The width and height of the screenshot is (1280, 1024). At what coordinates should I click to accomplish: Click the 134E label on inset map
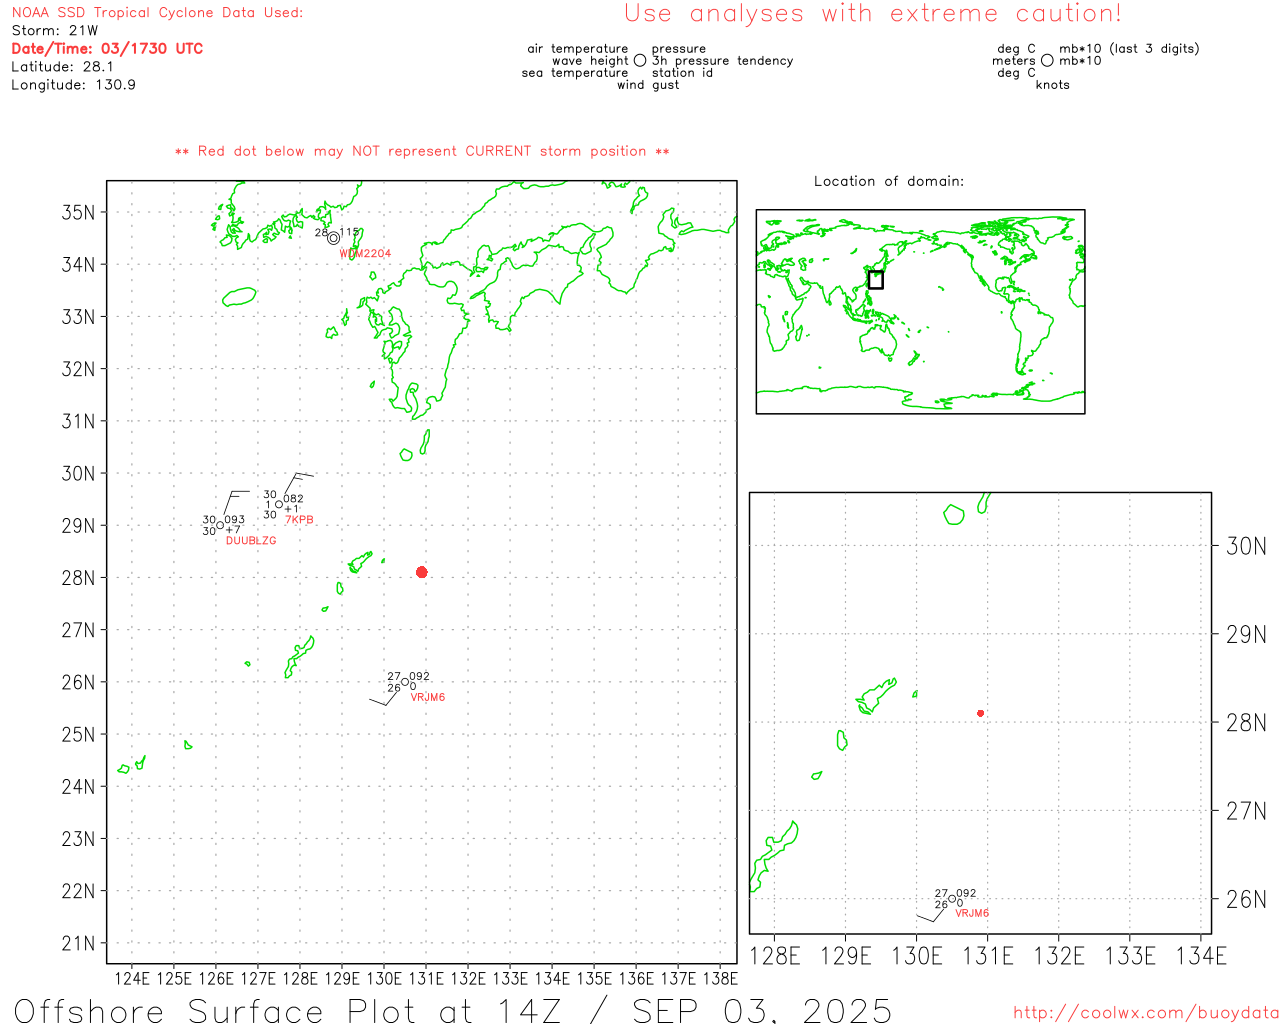click(1201, 956)
